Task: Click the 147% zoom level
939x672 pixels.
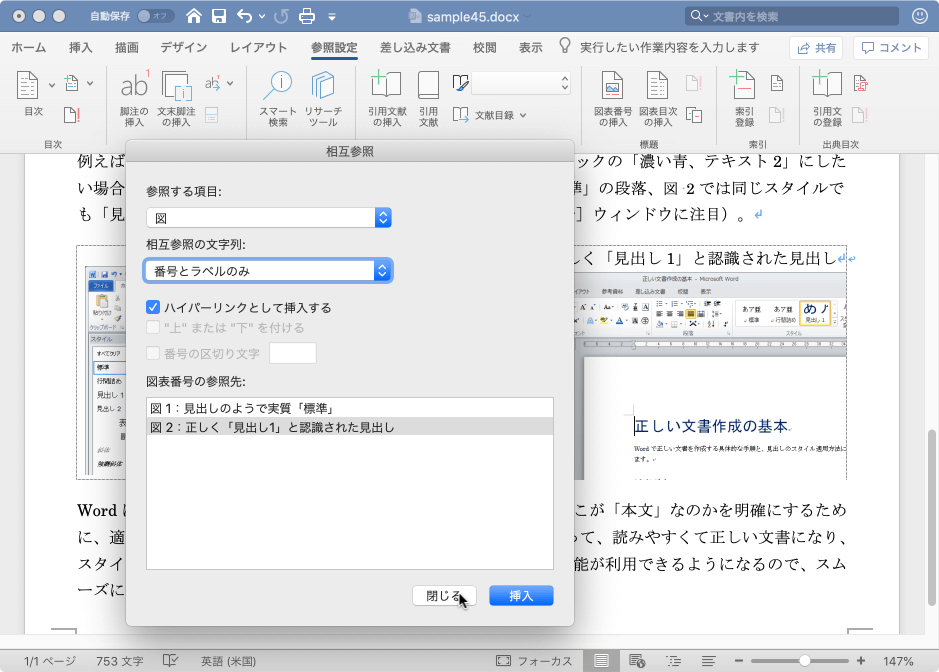Action: 898,661
